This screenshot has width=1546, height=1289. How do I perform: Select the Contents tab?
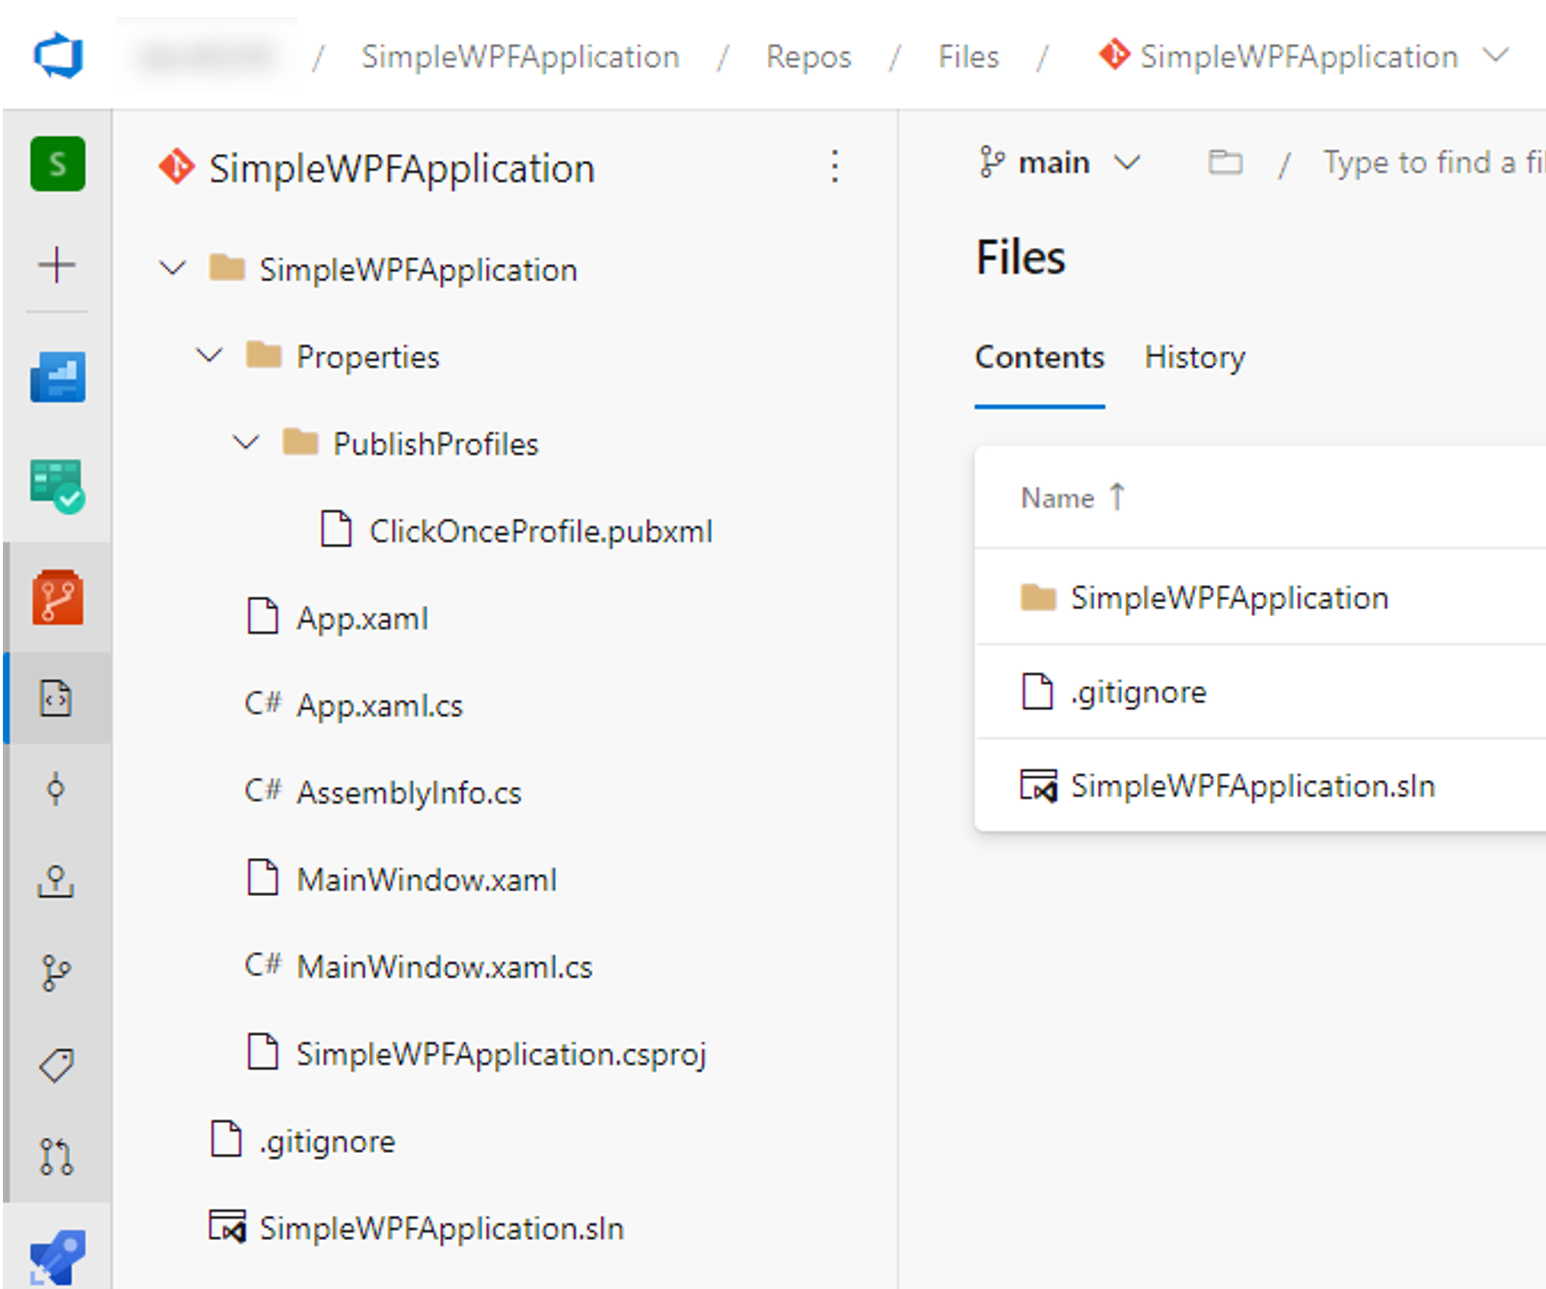[1040, 357]
